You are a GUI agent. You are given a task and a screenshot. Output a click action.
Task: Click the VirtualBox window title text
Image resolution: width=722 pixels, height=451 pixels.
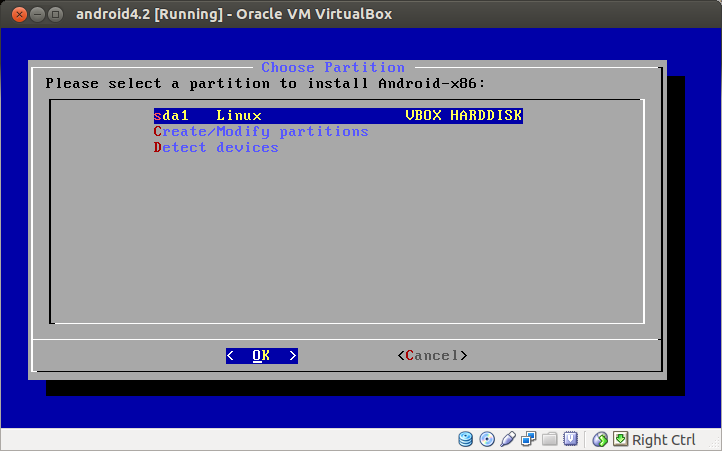[234, 14]
